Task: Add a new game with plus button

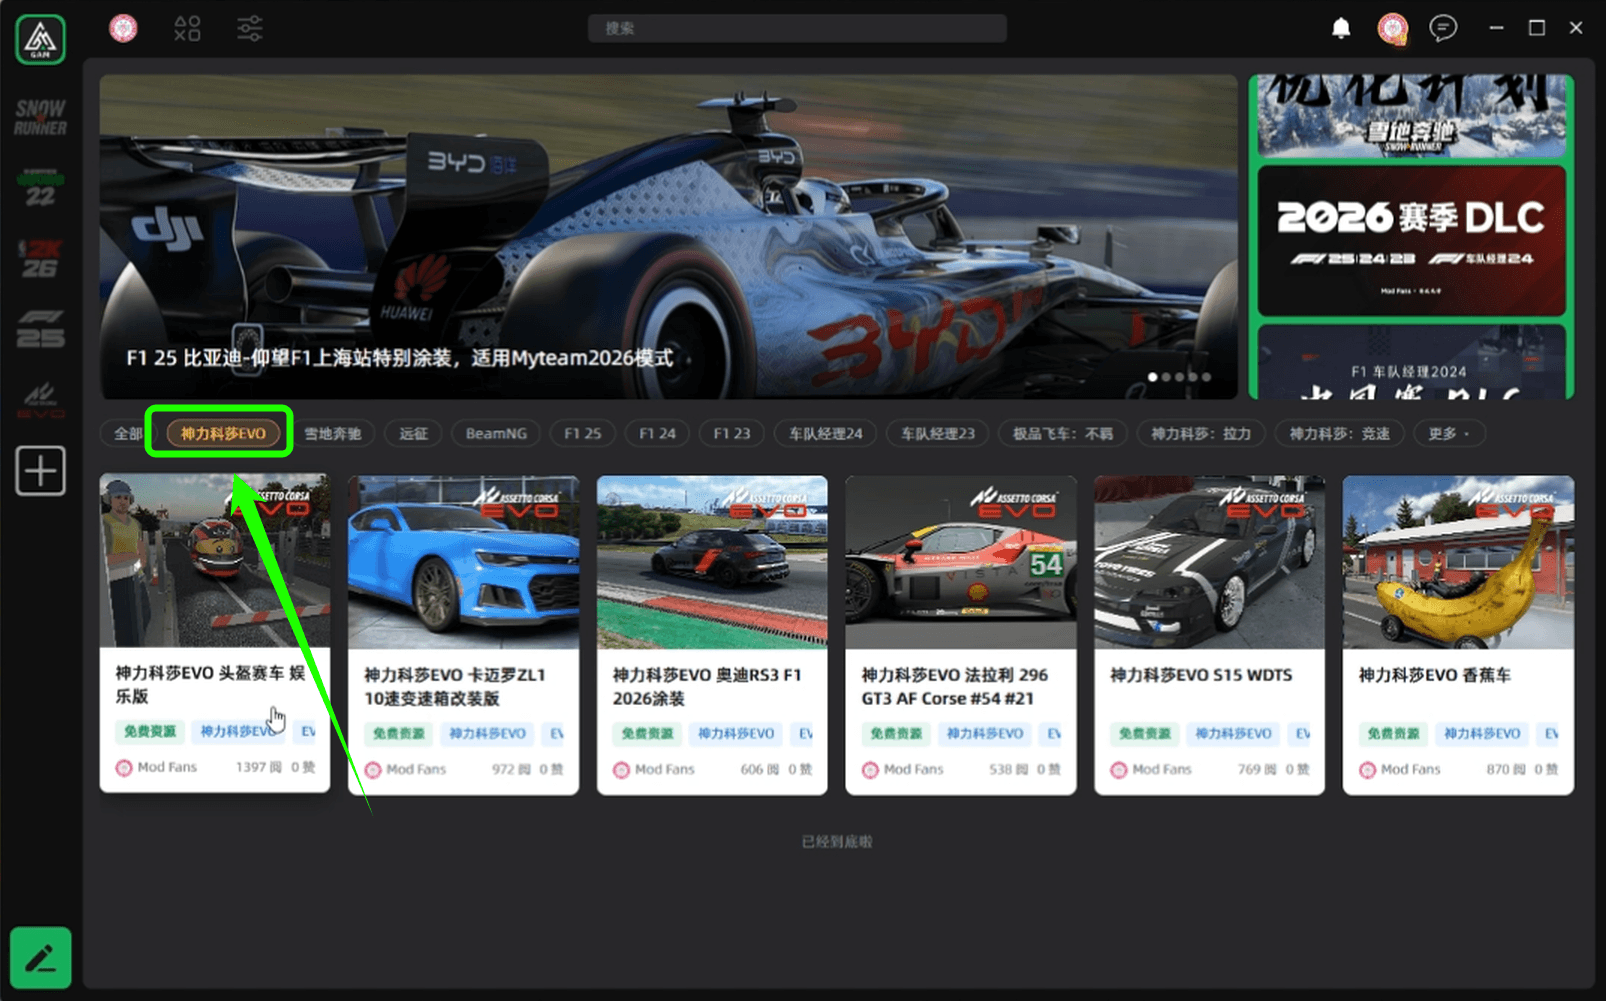Action: tap(40, 470)
